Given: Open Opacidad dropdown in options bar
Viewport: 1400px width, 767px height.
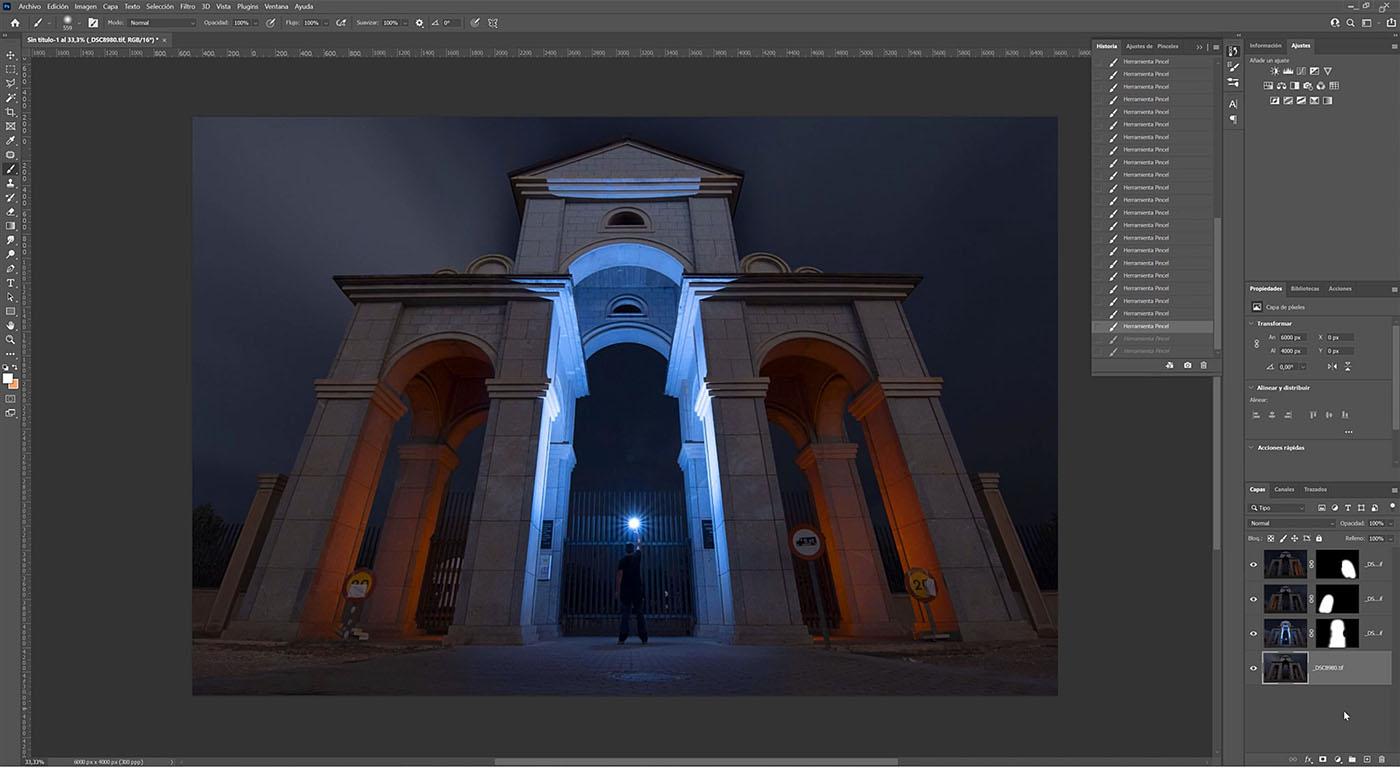Looking at the screenshot, I should pos(256,22).
